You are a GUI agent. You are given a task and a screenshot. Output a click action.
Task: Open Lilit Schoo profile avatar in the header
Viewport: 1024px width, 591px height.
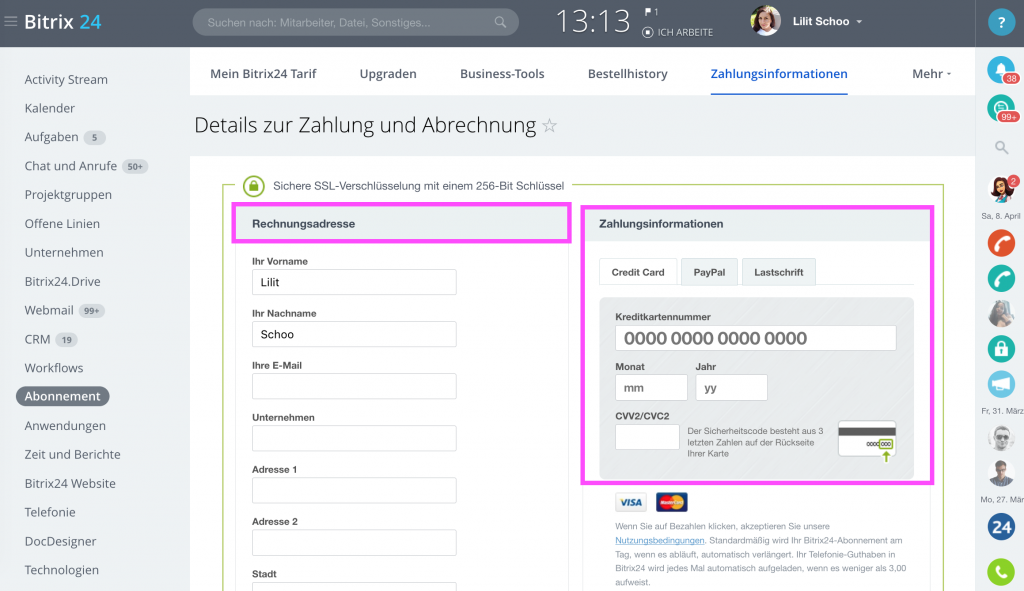pyautogui.click(x=765, y=21)
